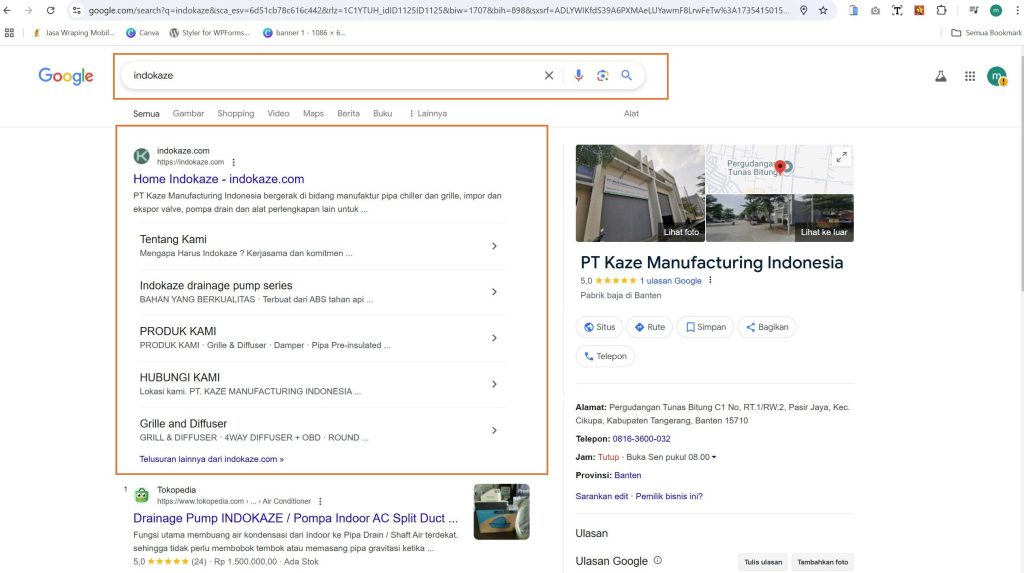Clear the search box with X icon
Image resolution: width=1024 pixels, height=573 pixels.
click(548, 75)
